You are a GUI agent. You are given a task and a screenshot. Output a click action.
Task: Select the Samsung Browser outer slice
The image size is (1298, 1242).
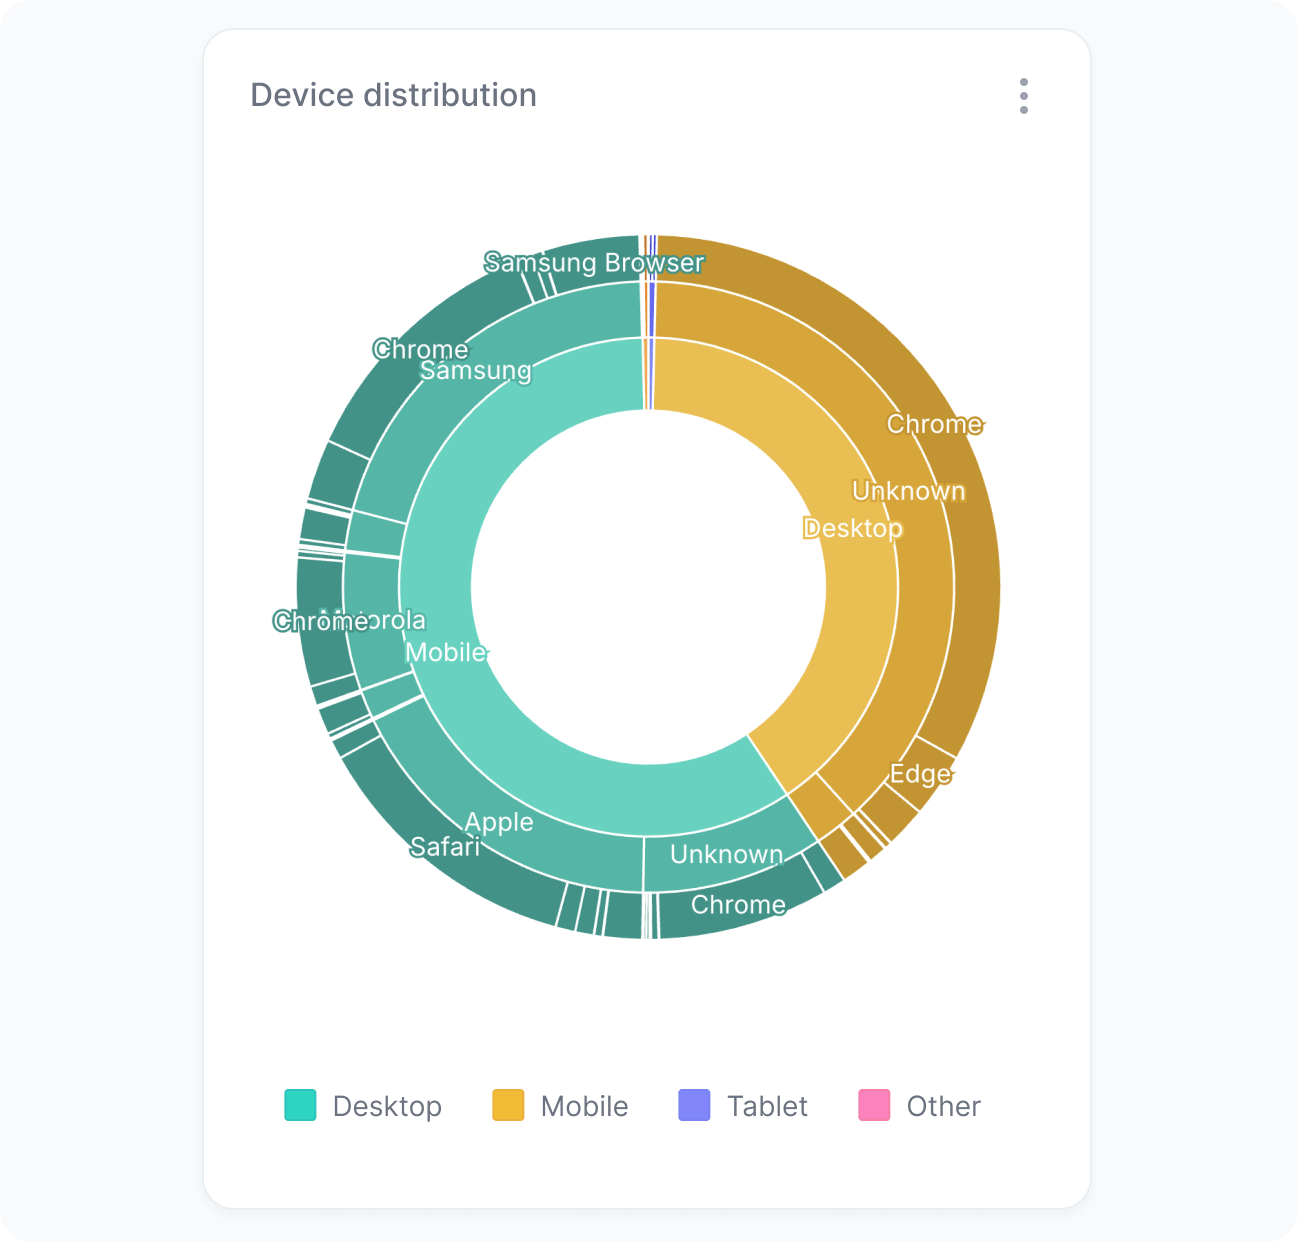(593, 263)
